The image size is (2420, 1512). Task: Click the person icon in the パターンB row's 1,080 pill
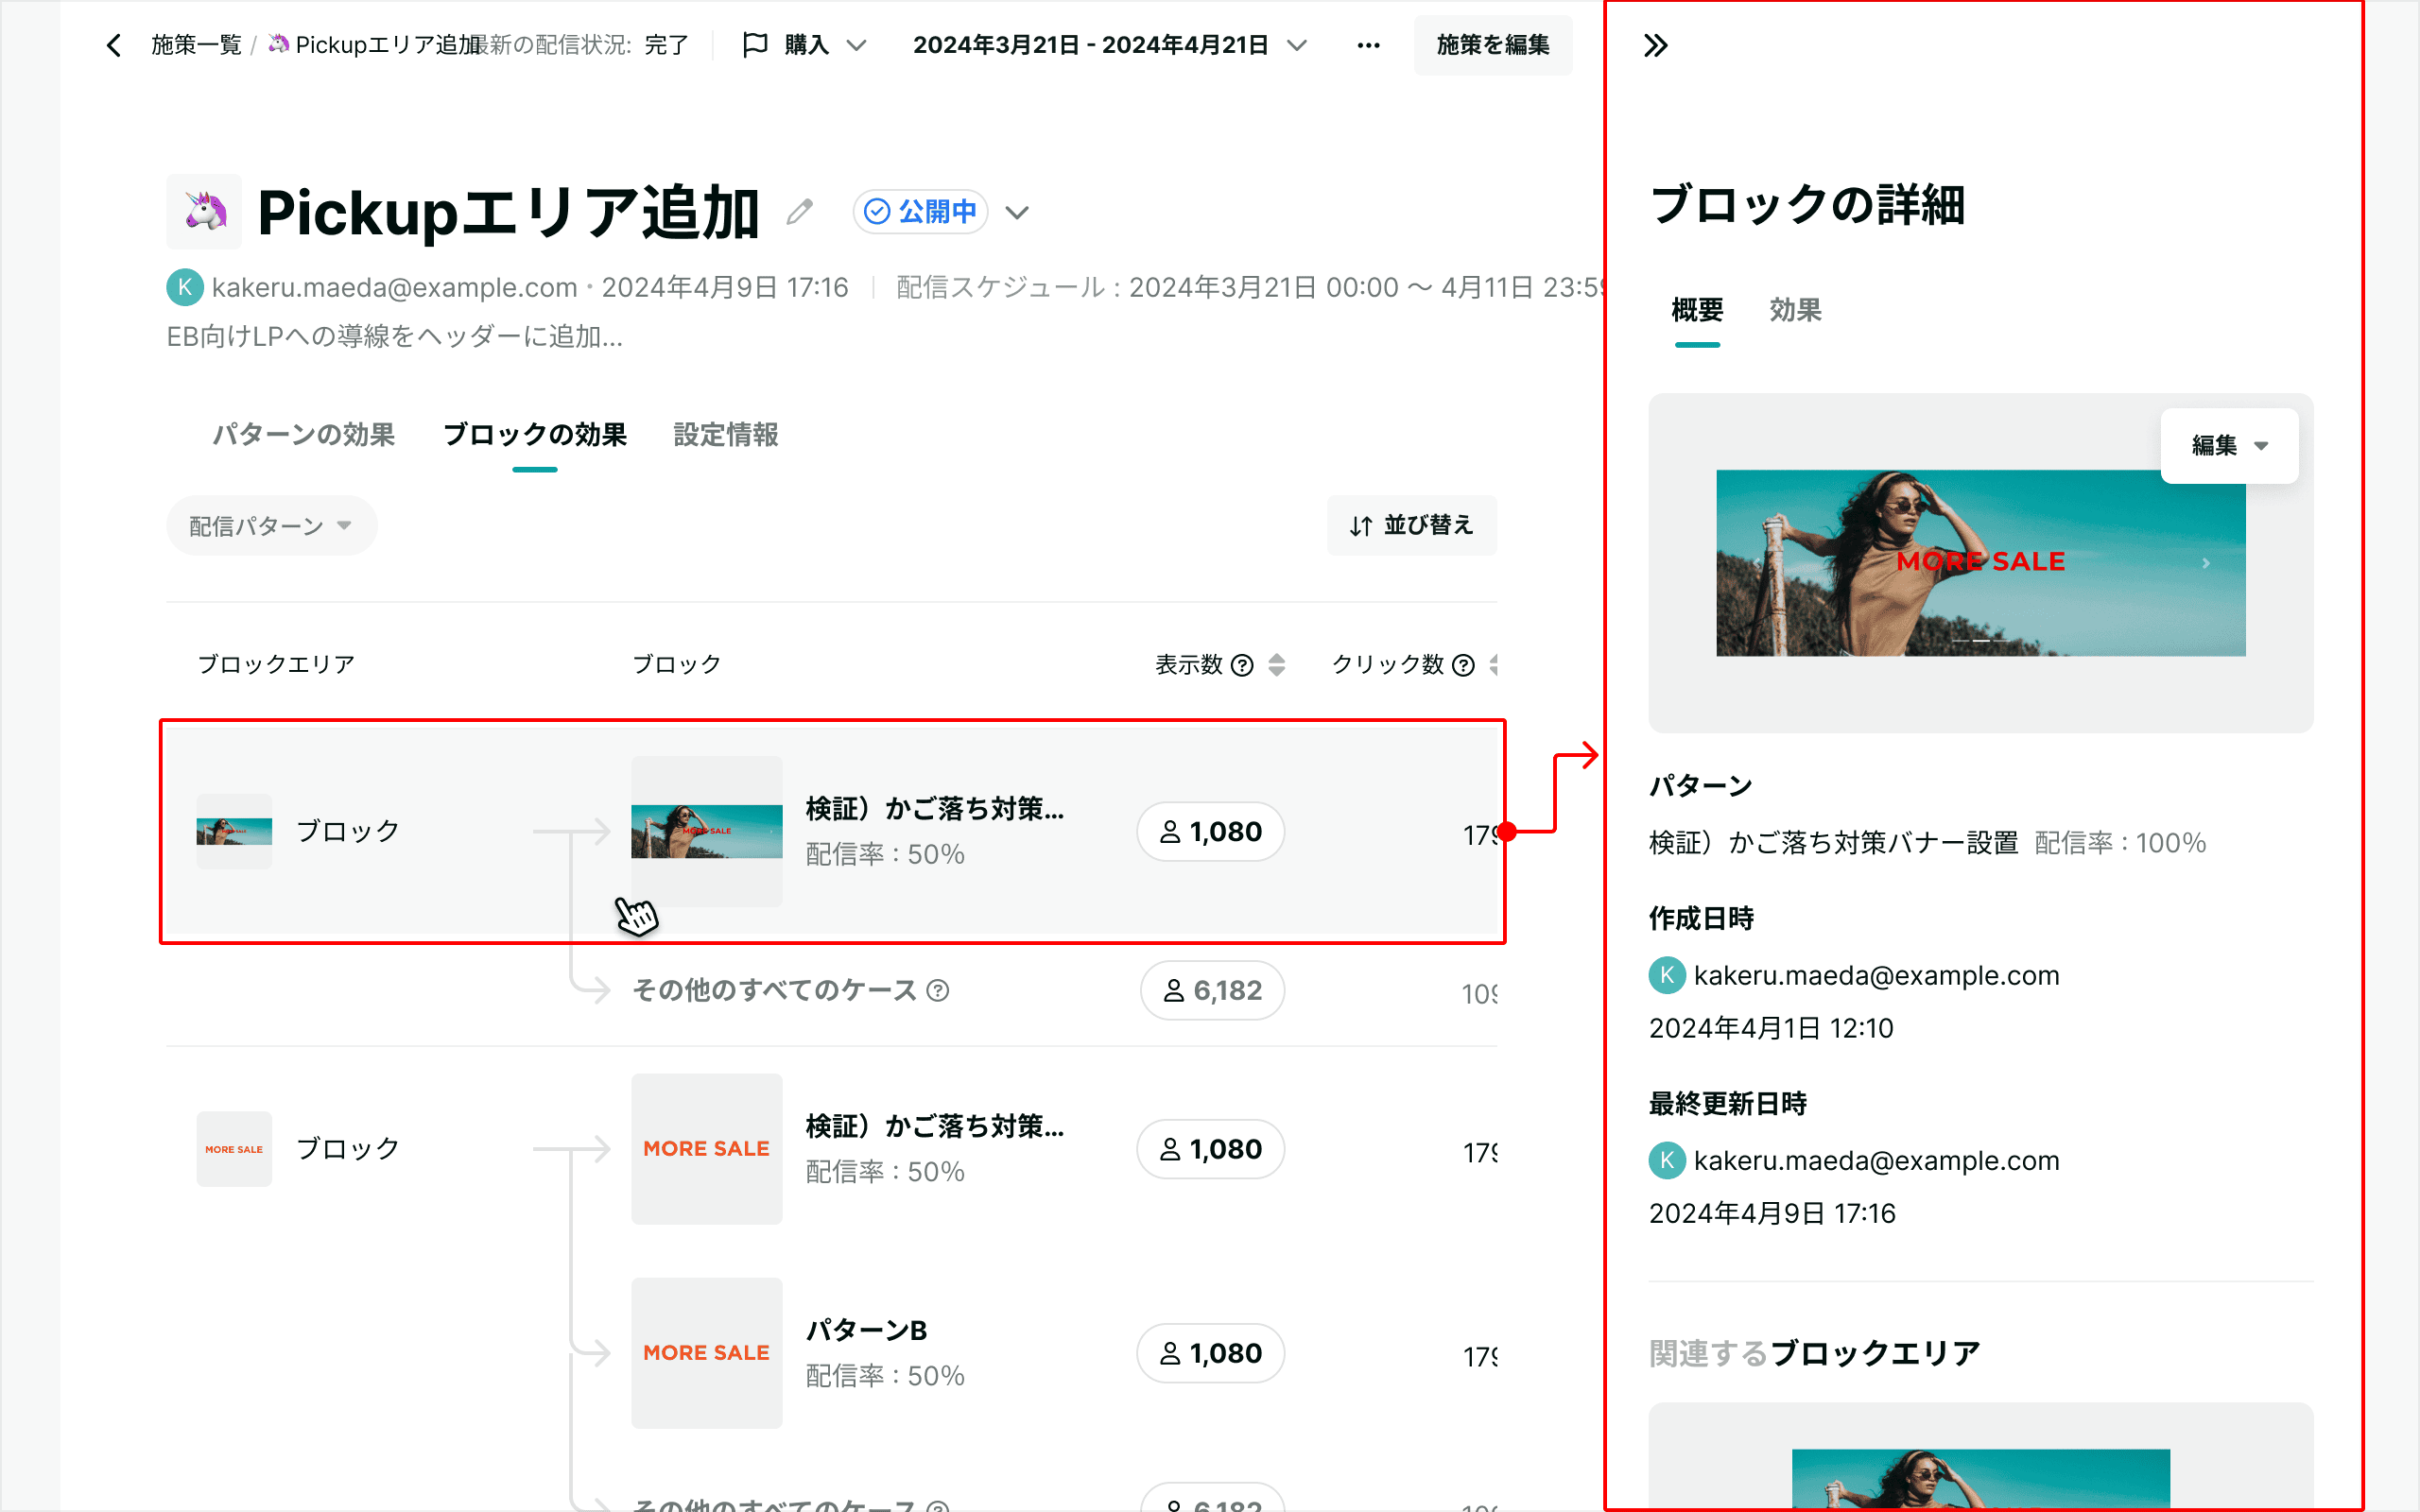pyautogui.click(x=1170, y=1353)
